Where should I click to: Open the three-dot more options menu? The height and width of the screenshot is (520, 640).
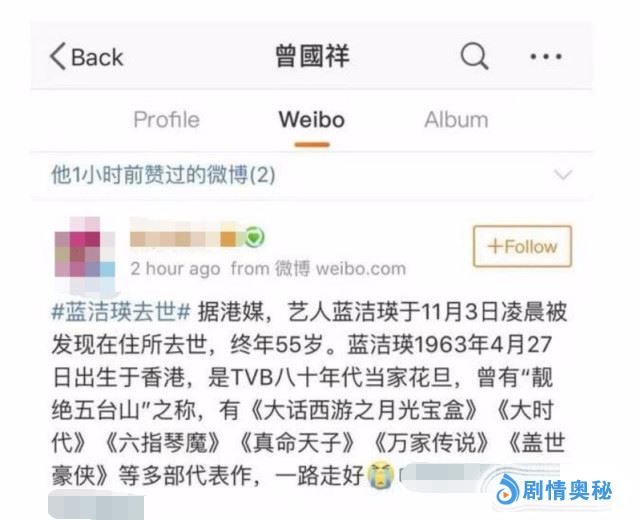click(546, 56)
